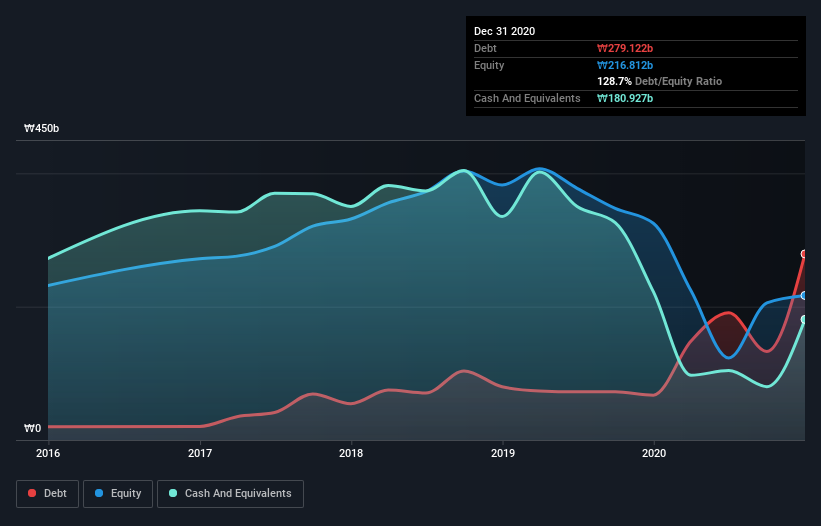Click the Equity row label in tooltip
821x526 pixels.
[489, 65]
